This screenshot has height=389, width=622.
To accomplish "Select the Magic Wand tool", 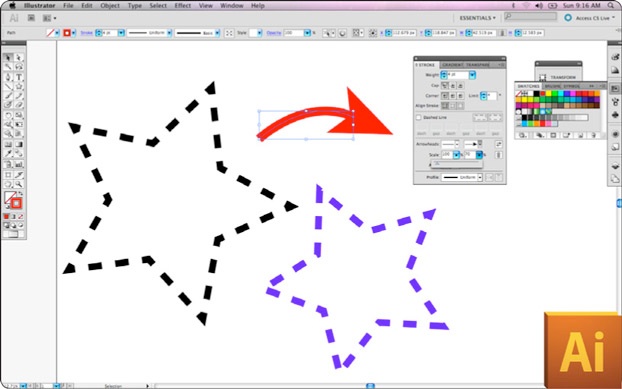I will pyautogui.click(x=8, y=67).
